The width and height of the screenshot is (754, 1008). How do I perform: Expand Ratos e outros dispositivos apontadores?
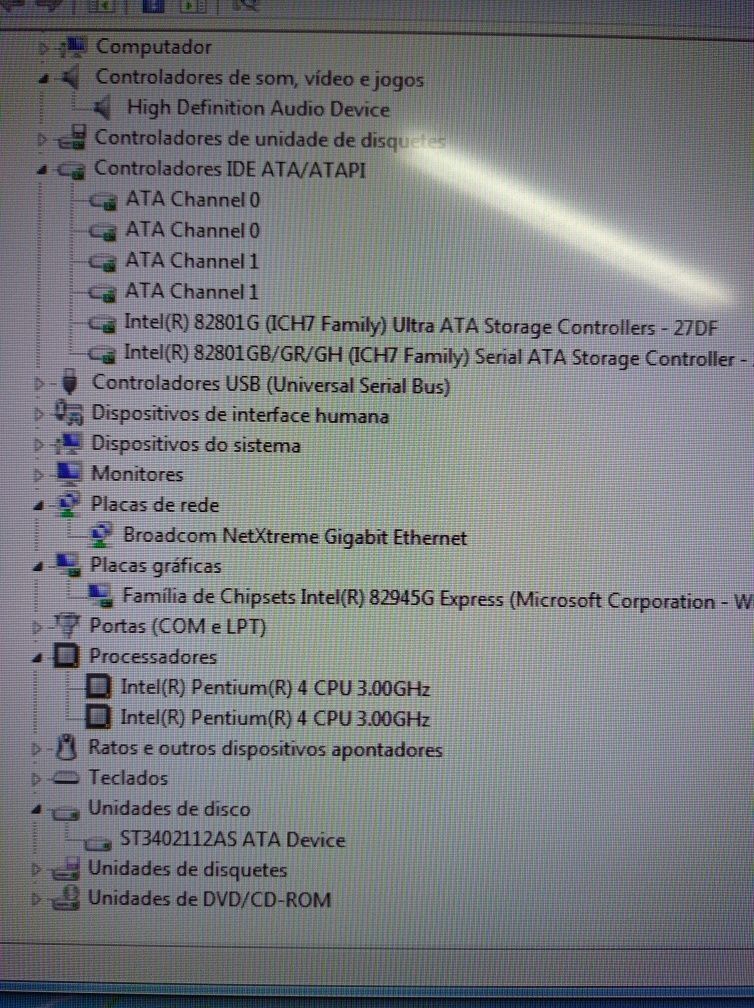click(x=37, y=748)
